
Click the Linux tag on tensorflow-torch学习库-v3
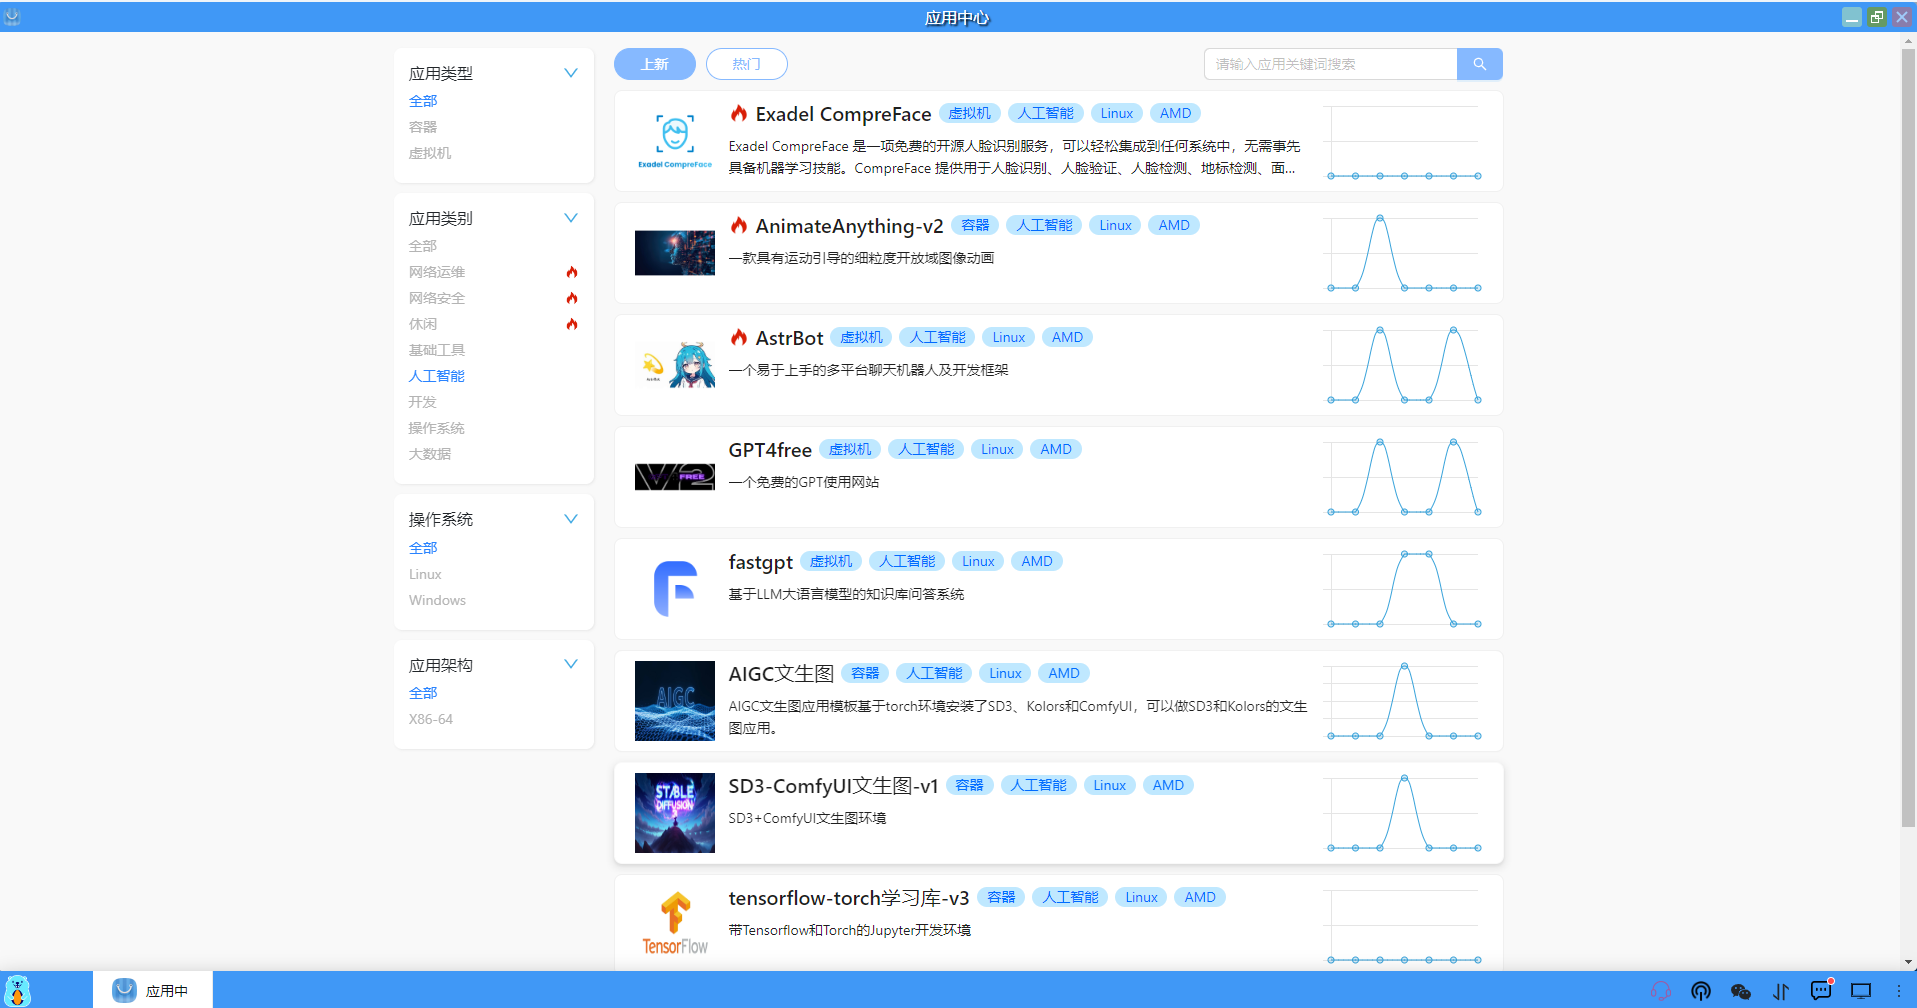pos(1141,897)
